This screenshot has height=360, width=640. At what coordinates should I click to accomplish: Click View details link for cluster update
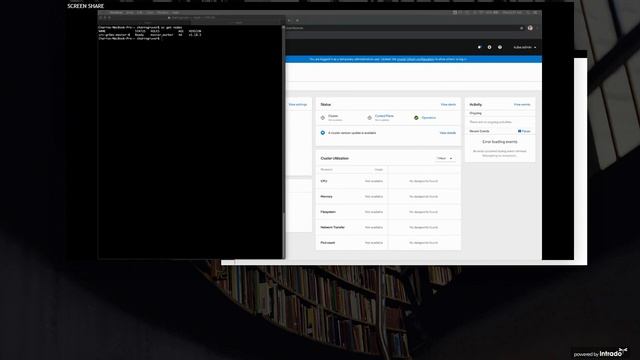click(x=448, y=133)
